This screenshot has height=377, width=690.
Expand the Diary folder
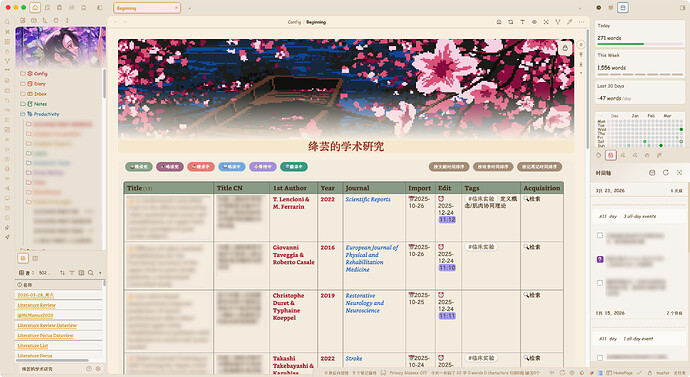(x=33, y=84)
